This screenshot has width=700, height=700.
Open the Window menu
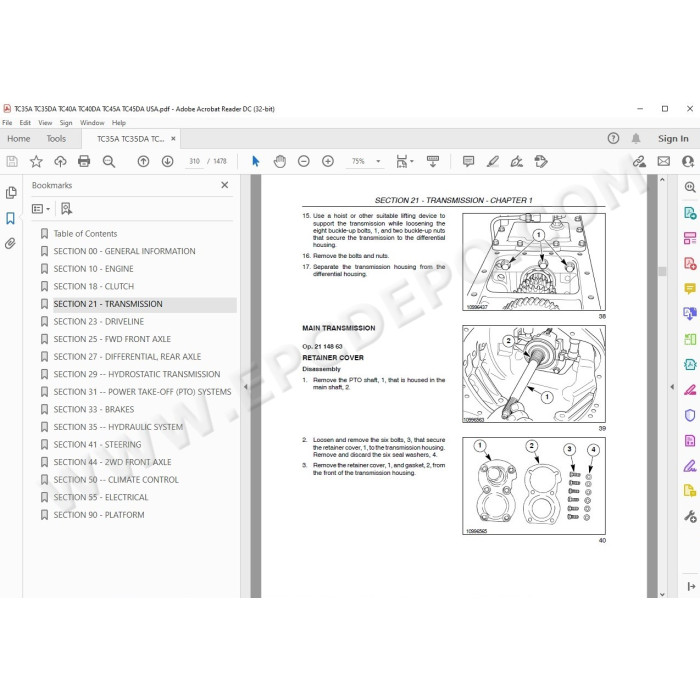coord(92,123)
